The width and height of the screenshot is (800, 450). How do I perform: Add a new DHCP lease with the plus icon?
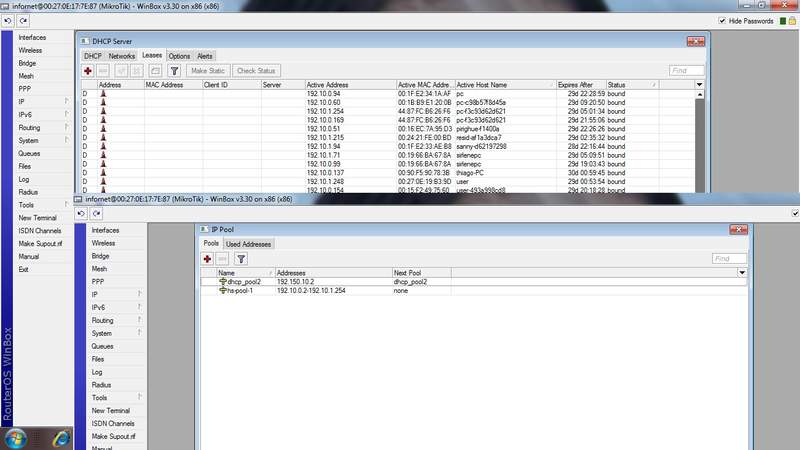tap(88, 71)
